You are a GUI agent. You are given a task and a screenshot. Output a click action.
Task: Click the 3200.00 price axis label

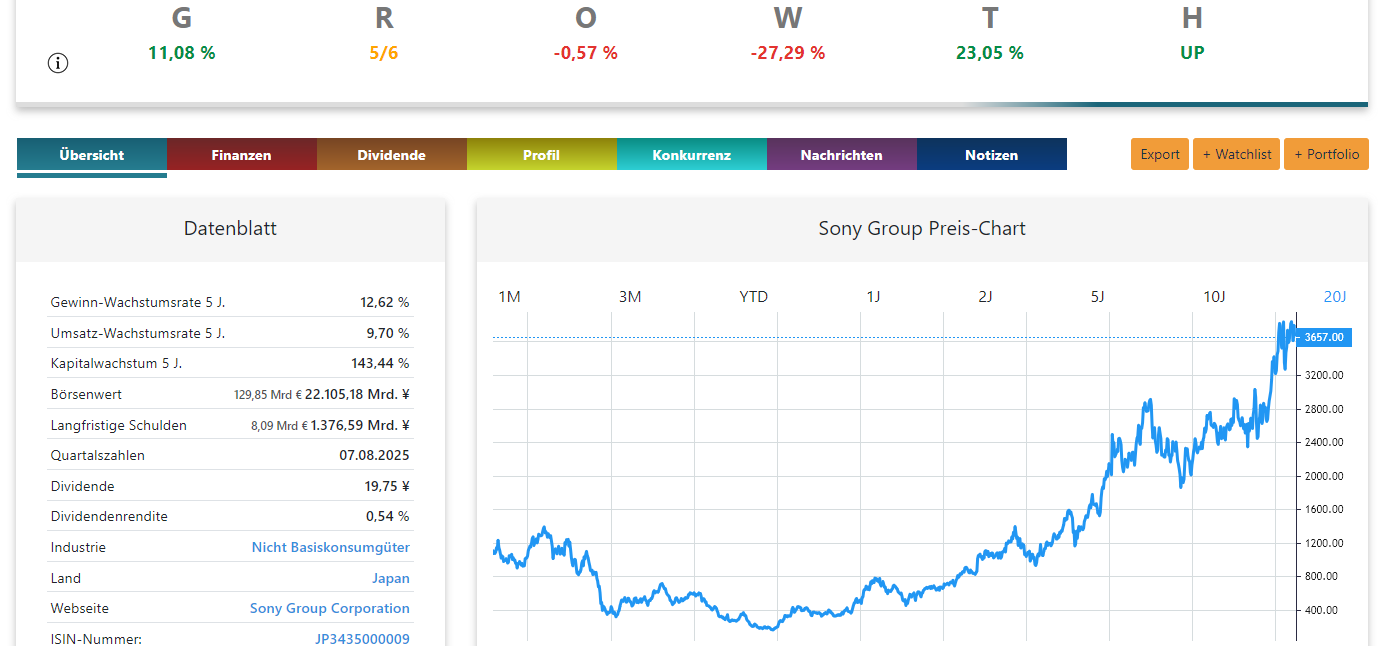pos(1324,375)
